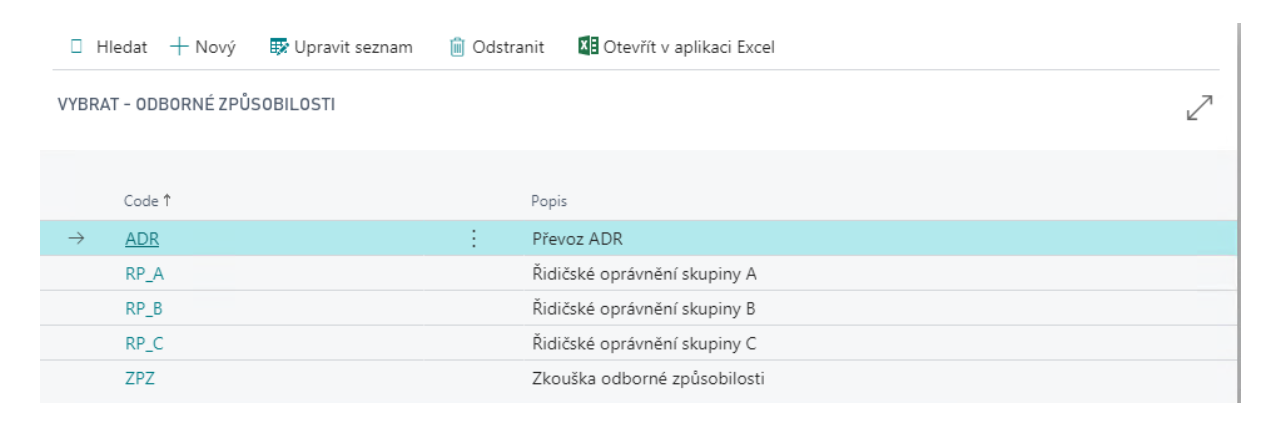The height and width of the screenshot is (426, 1280).
Task: Expand the dialog with diagonal arrows icon
Action: pyautogui.click(x=1199, y=108)
